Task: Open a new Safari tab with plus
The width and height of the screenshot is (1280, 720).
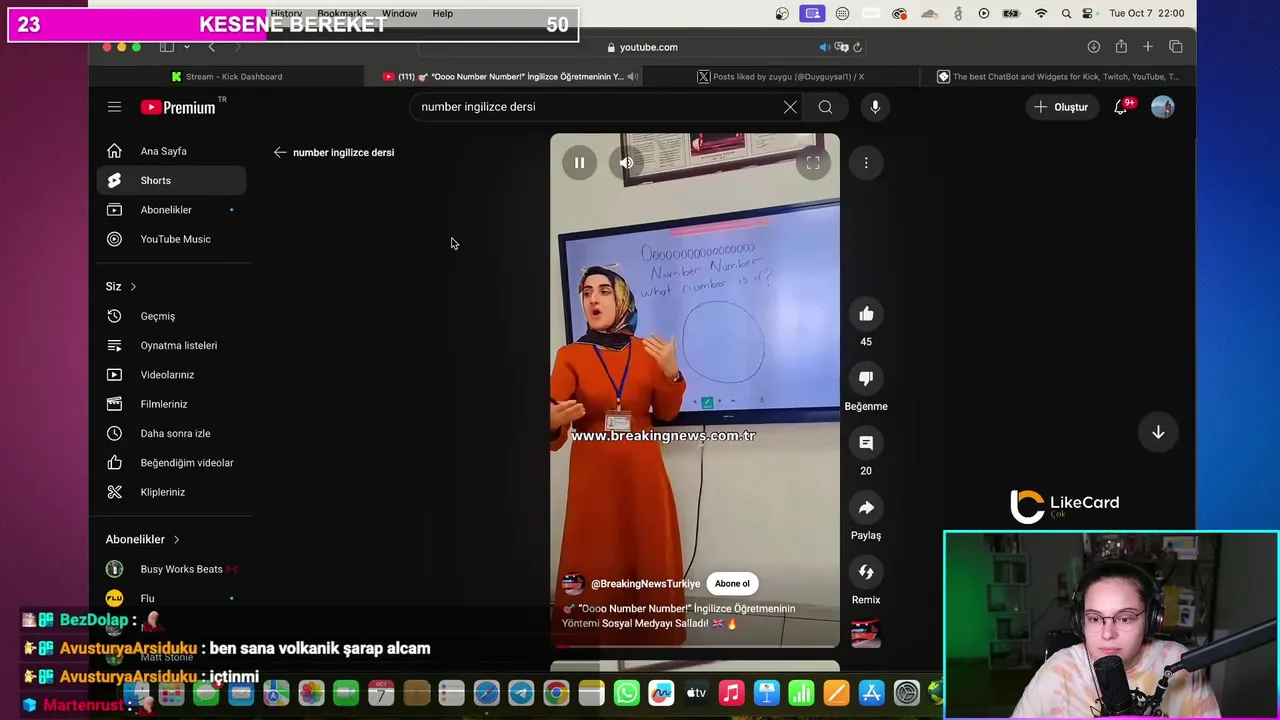Action: (1148, 47)
